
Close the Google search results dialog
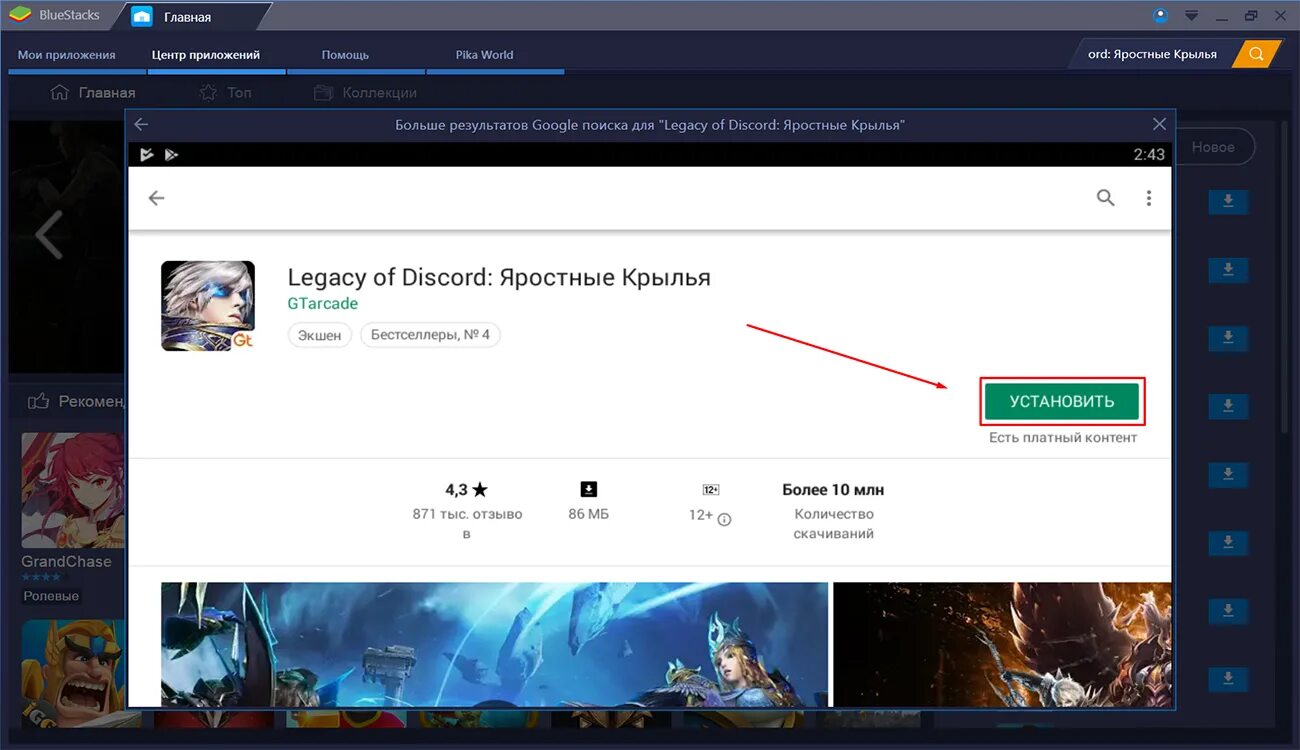coord(1159,124)
